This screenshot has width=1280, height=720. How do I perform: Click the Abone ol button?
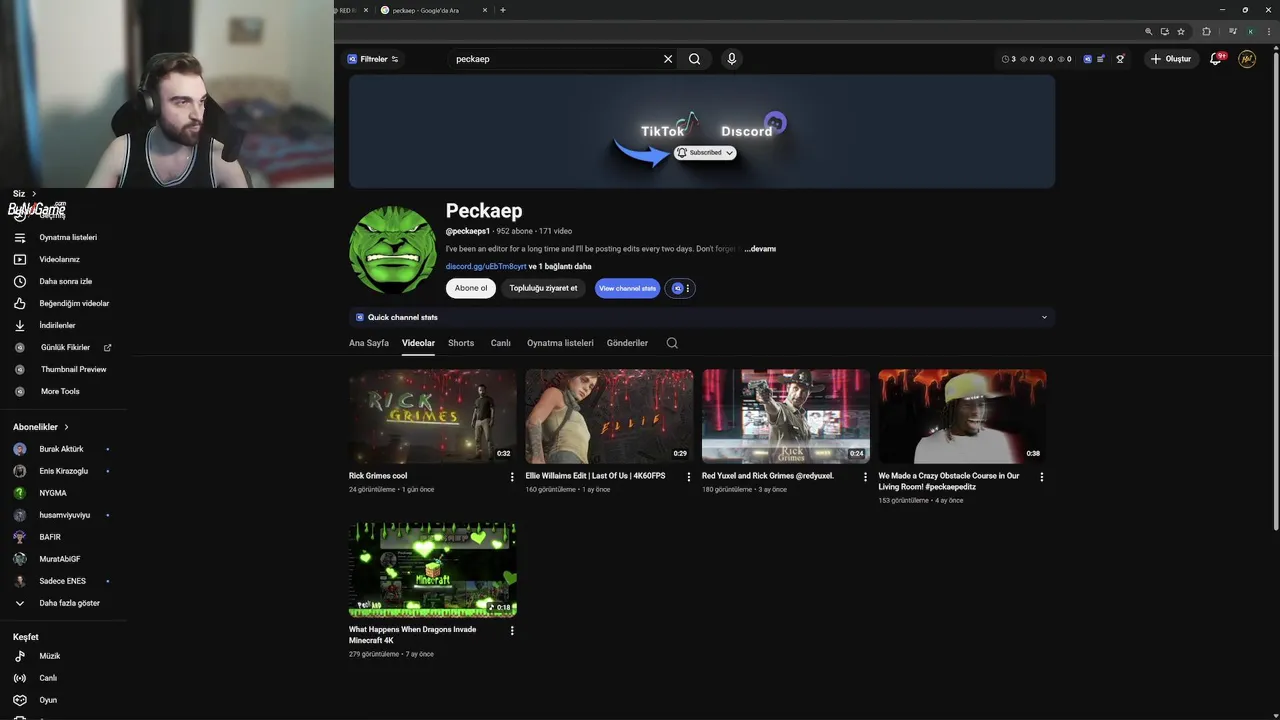pos(471,288)
